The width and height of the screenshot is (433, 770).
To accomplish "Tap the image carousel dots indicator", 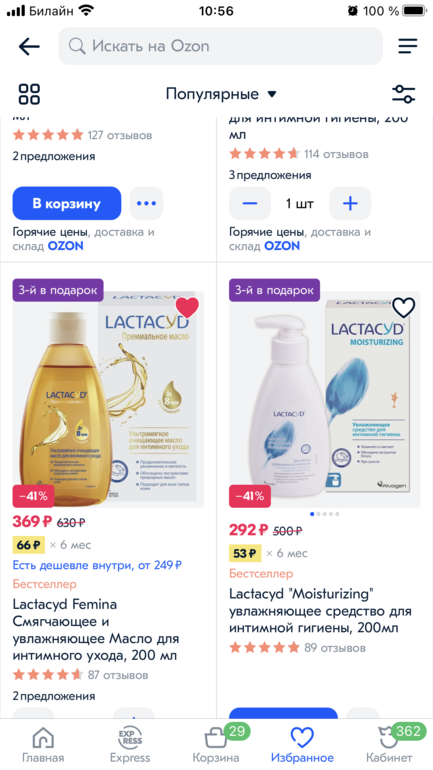I will pyautogui.click(x=325, y=514).
